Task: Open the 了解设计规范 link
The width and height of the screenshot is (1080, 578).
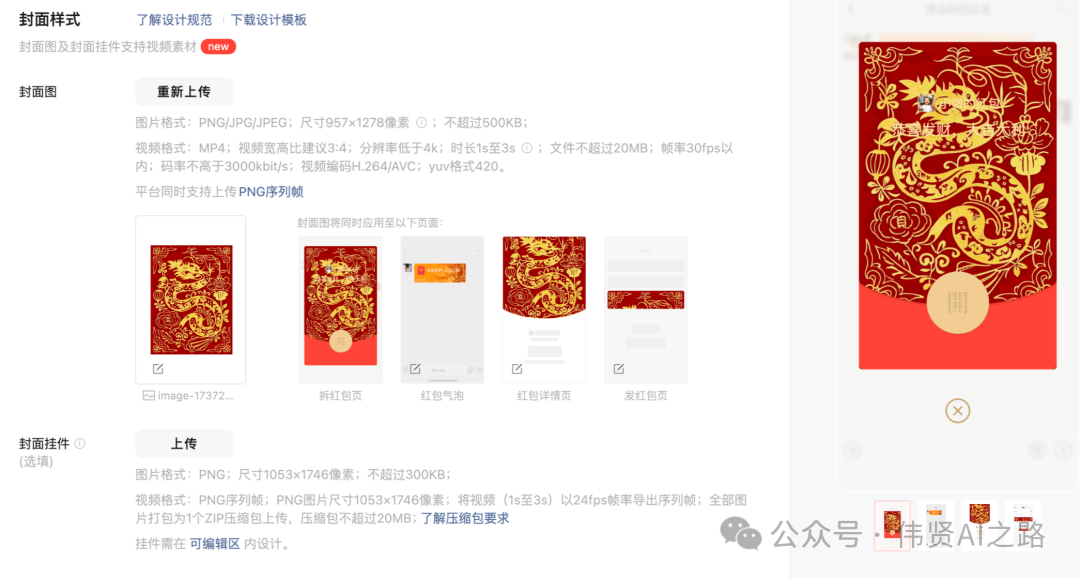Action: tap(174, 20)
